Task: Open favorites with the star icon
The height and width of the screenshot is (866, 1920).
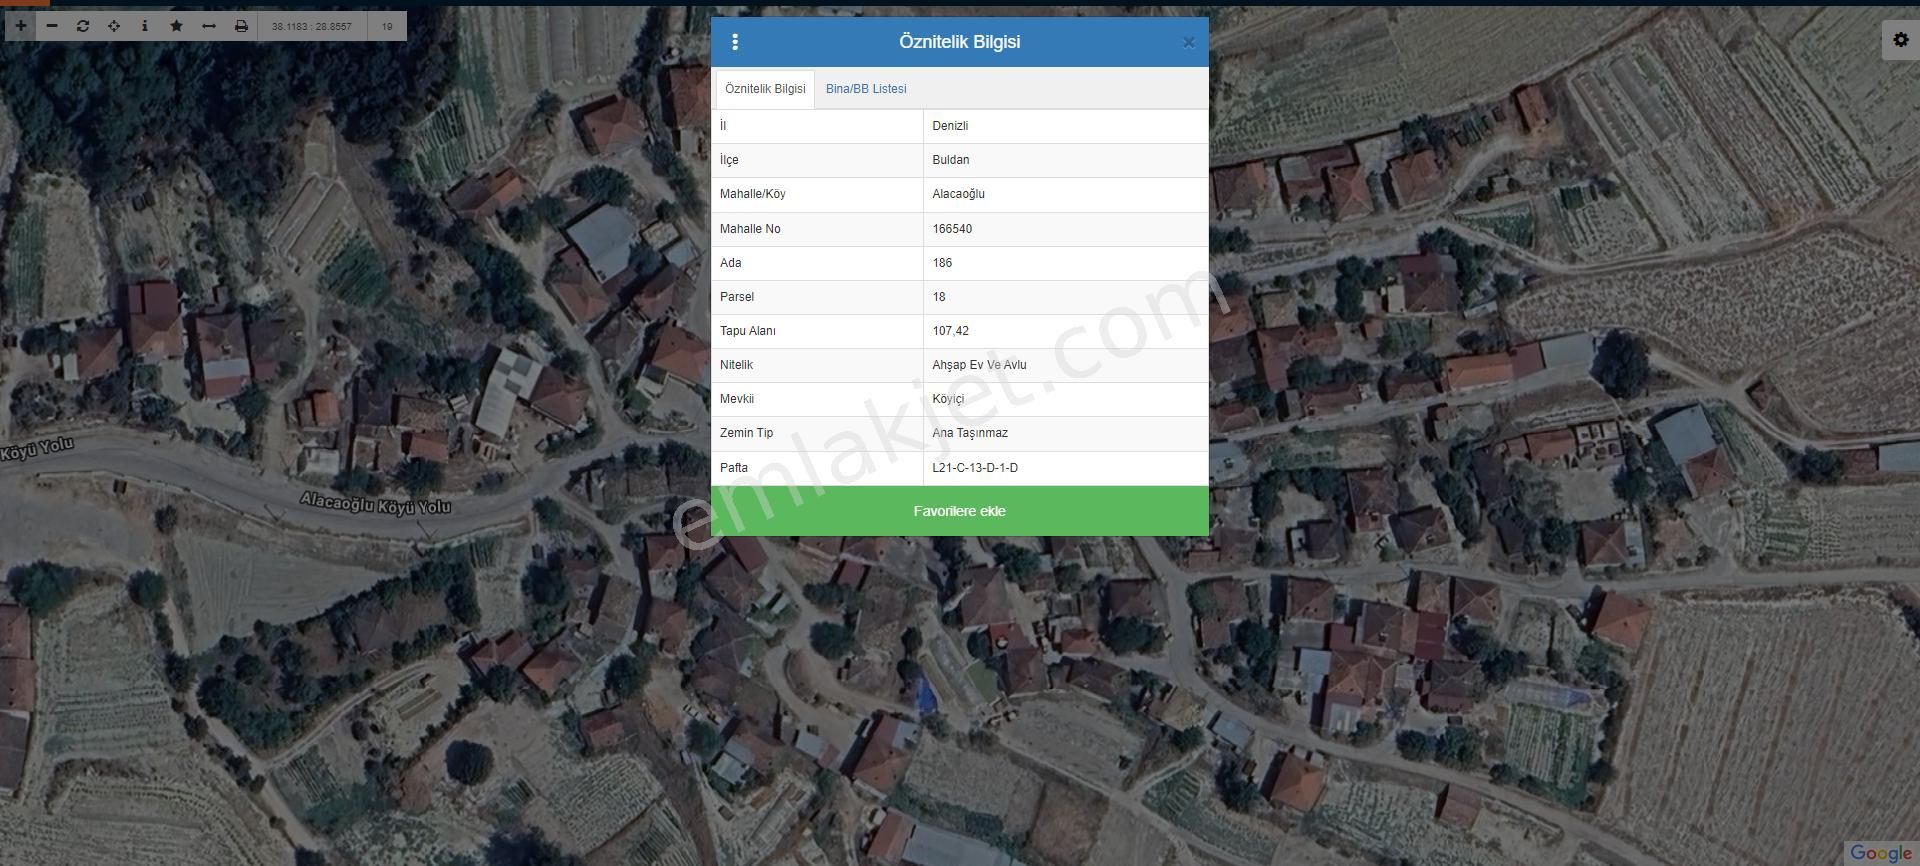Action: pos(177,26)
